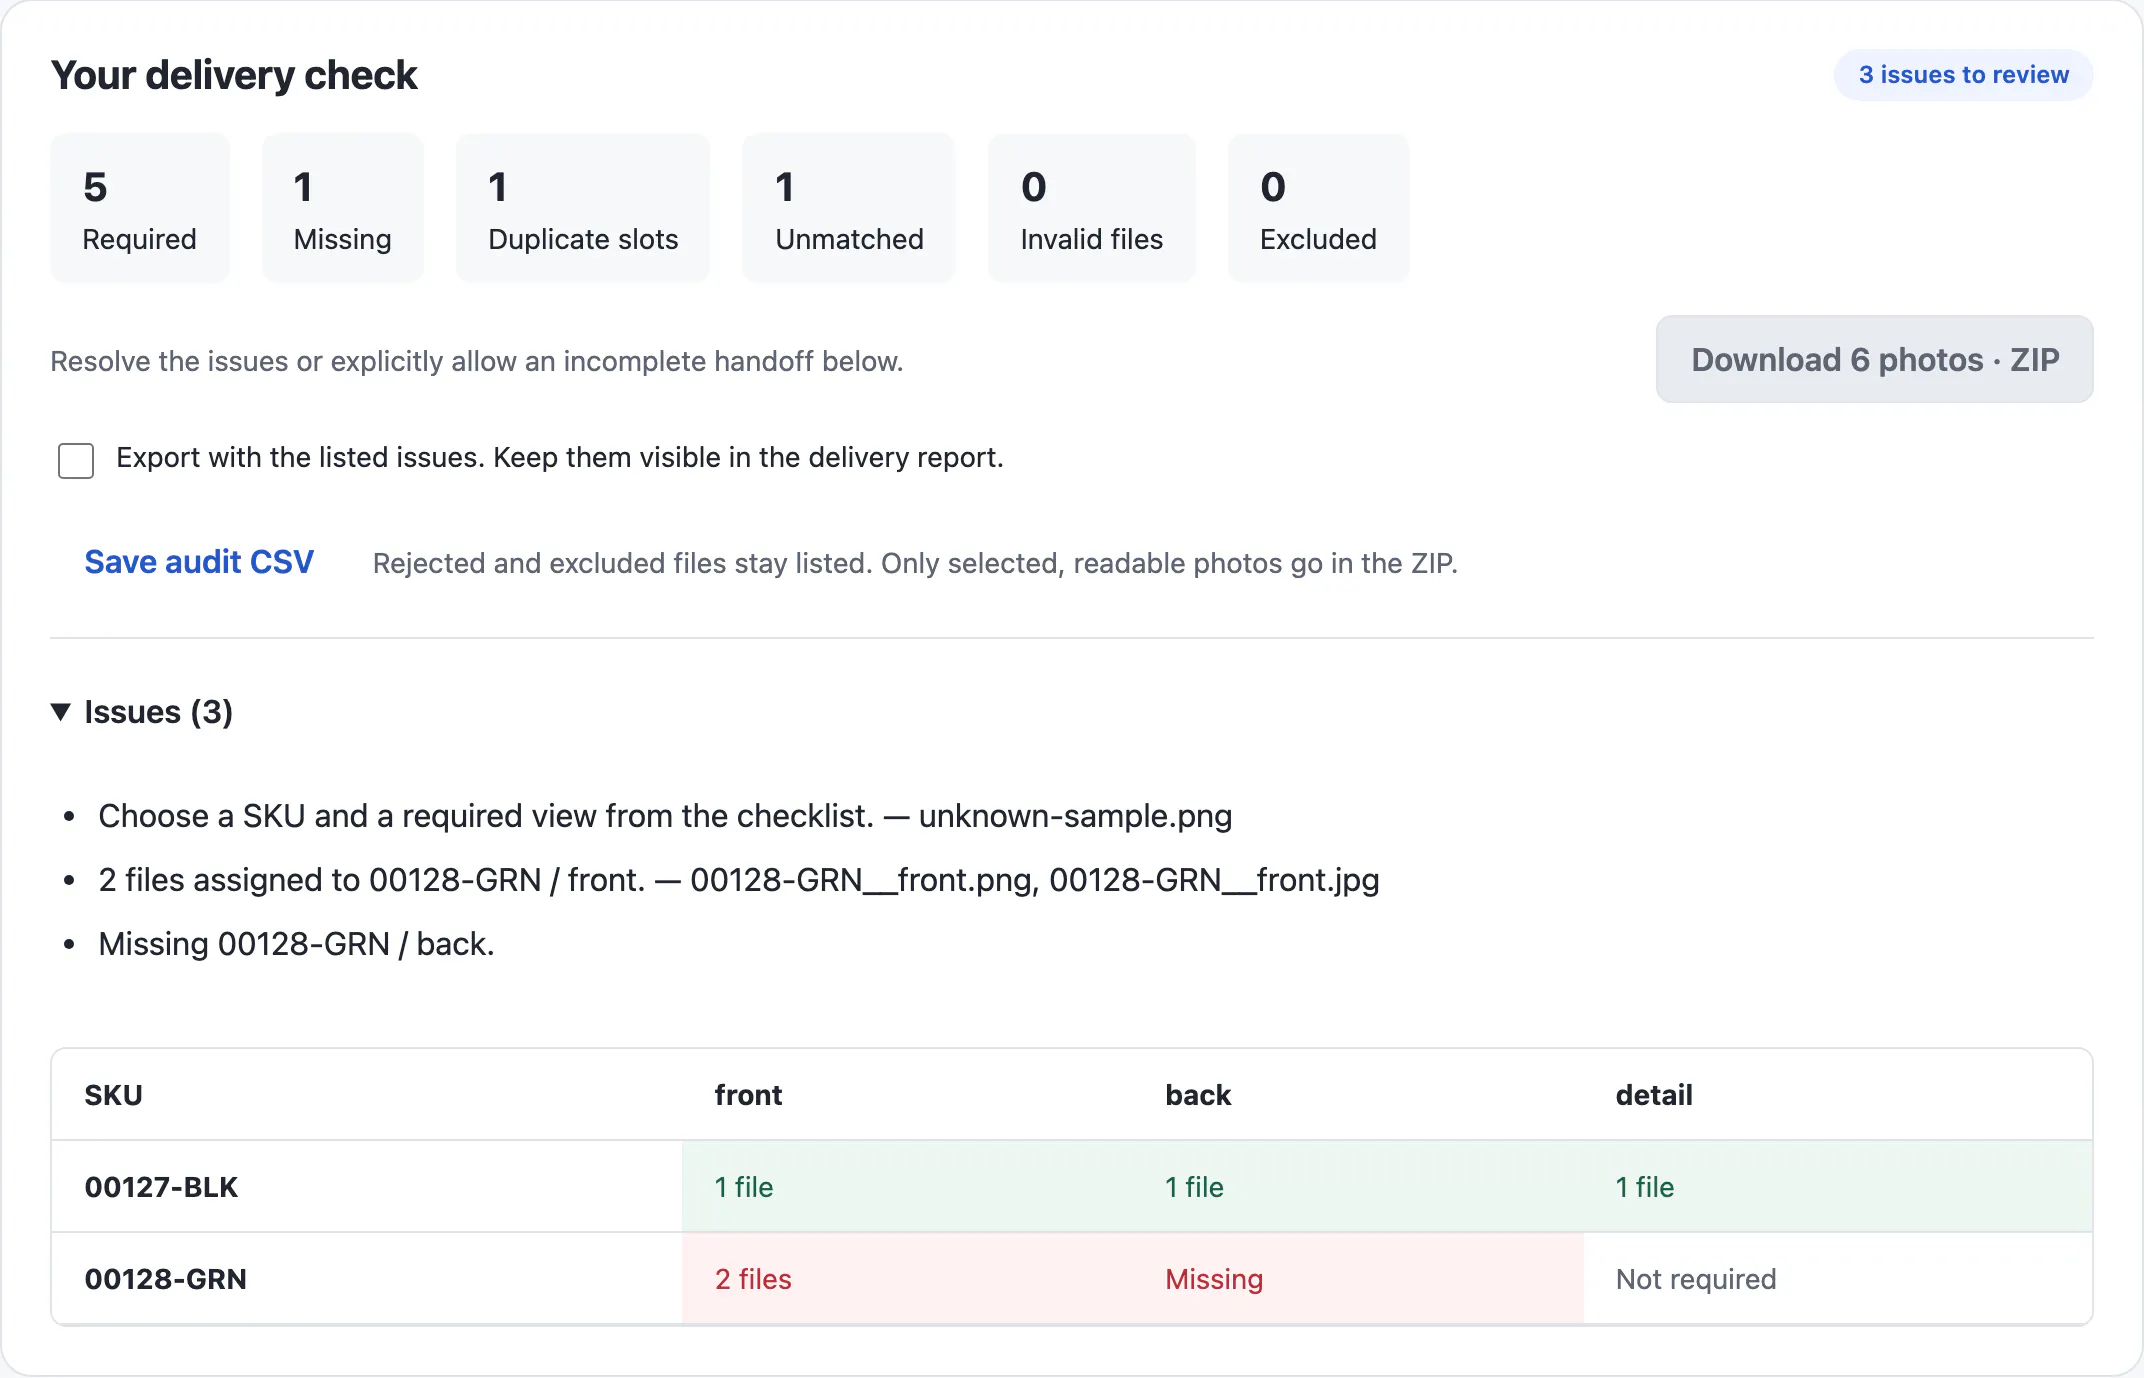Click the Missing 00128-GRN / back issue
This screenshot has height=1378, width=2144.
(296, 944)
